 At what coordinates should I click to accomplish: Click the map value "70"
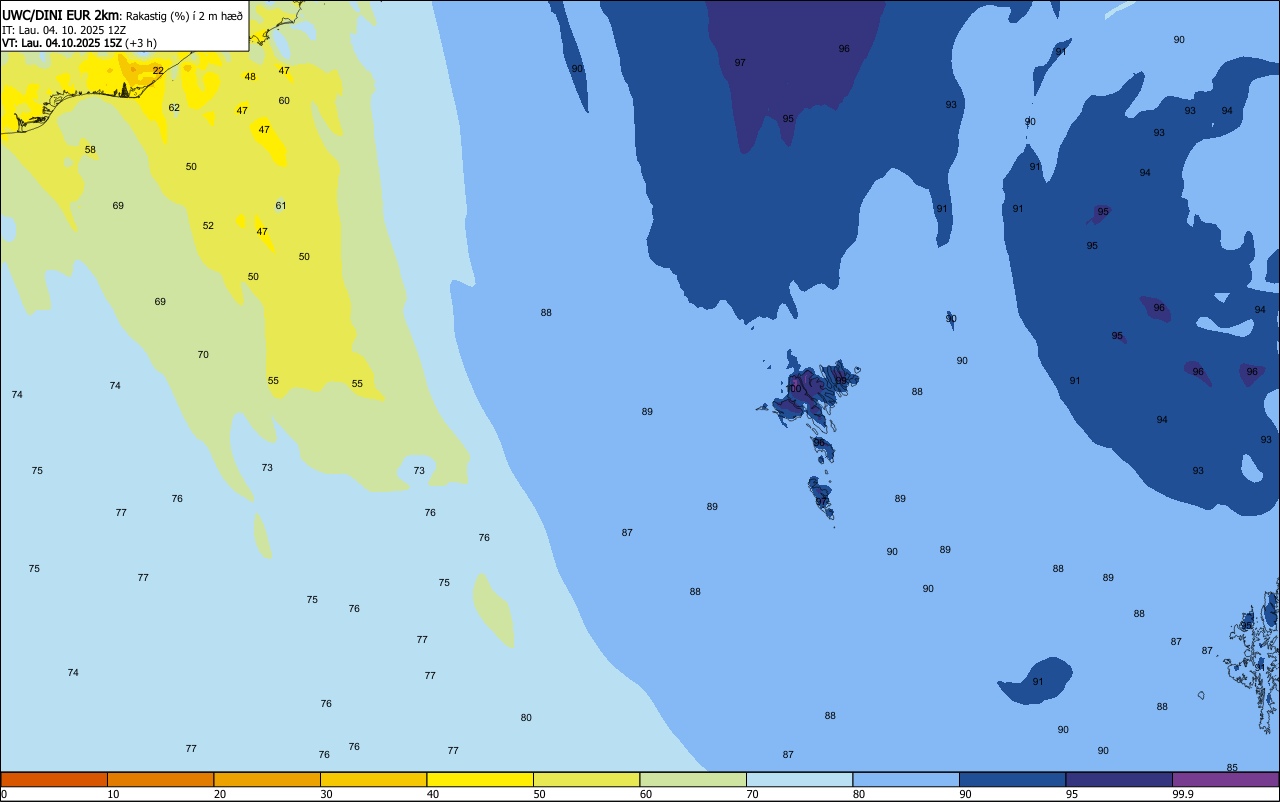(x=203, y=355)
